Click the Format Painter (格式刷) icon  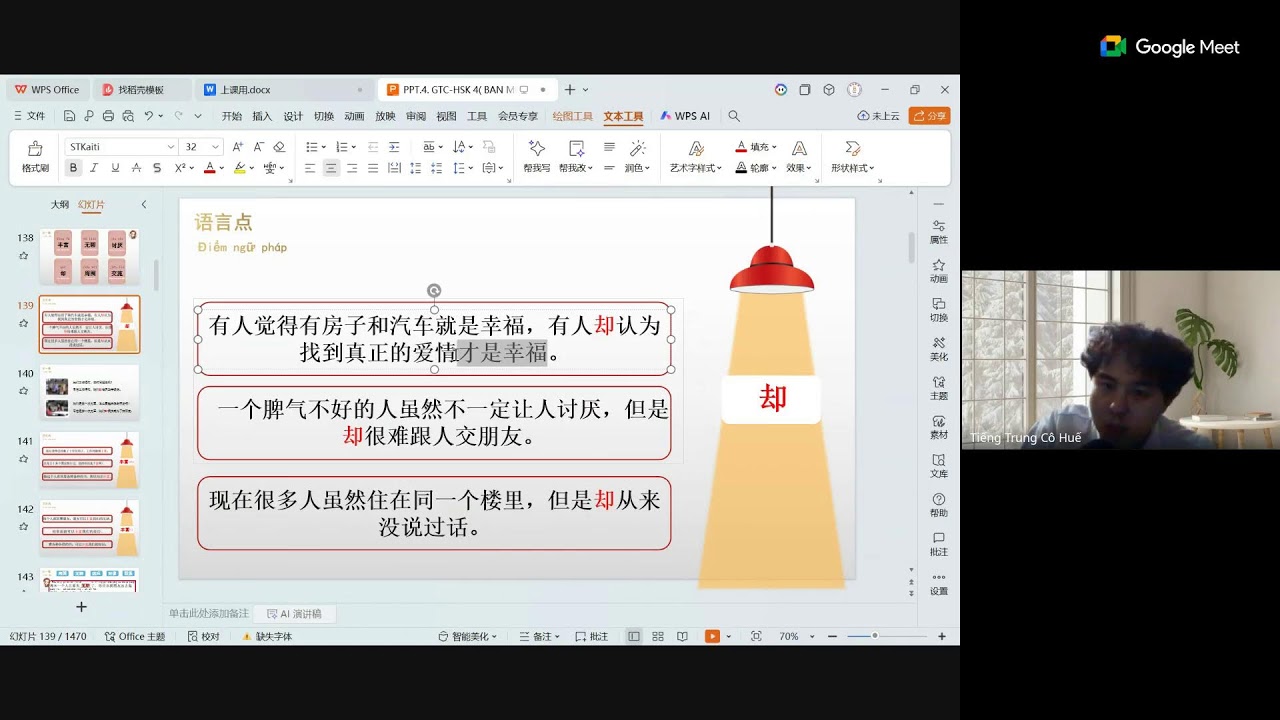[35, 149]
